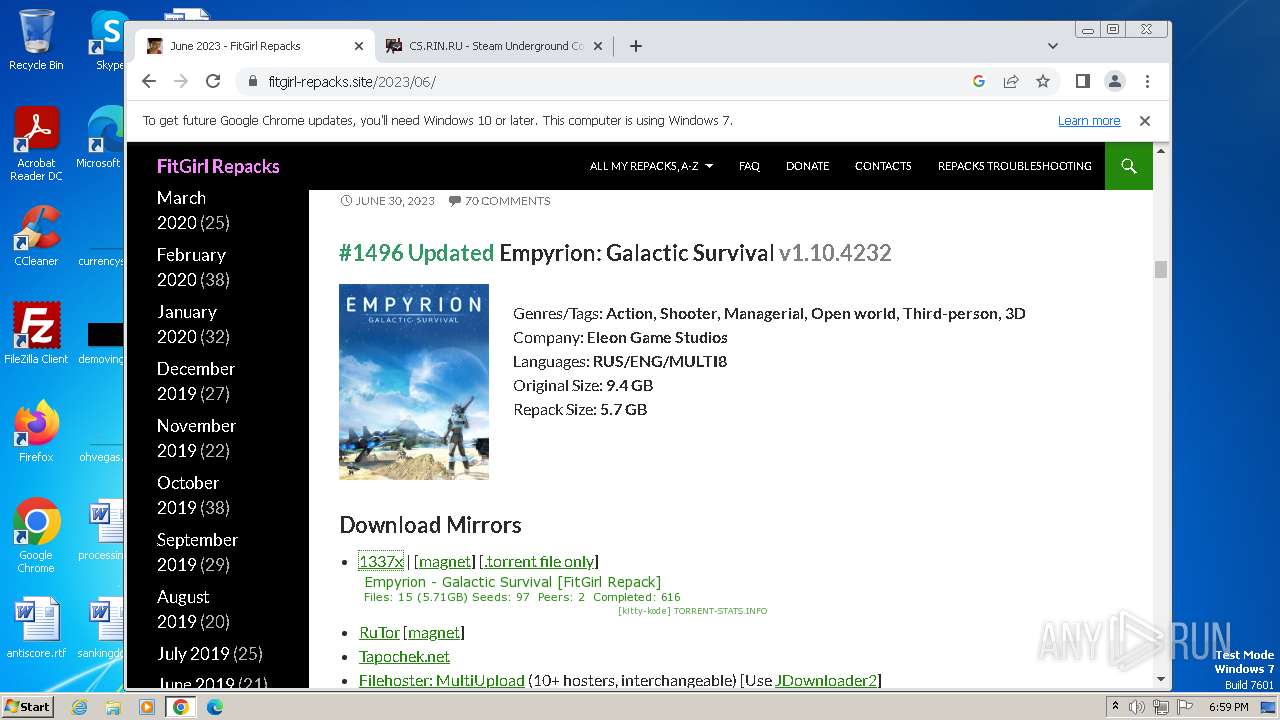1280x720 pixels.
Task: Click the .torrent file only link
Action: [539, 561]
